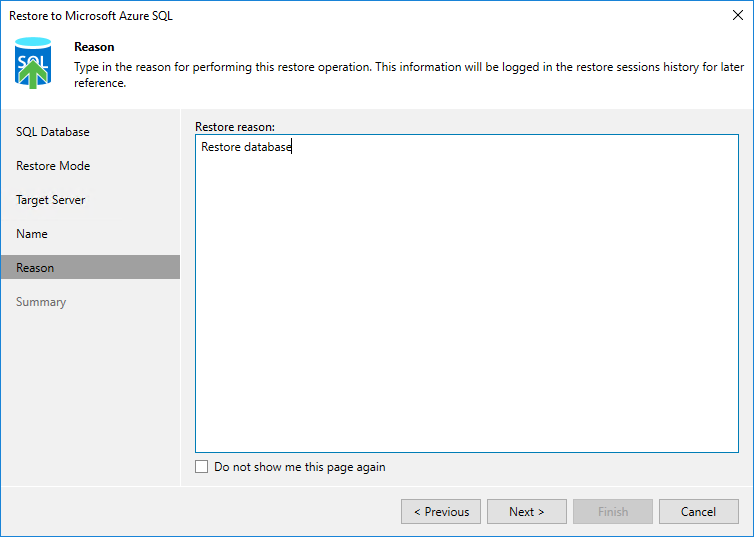This screenshot has width=754, height=537.
Task: Select the Reason step in sidebar
Action: (35, 268)
